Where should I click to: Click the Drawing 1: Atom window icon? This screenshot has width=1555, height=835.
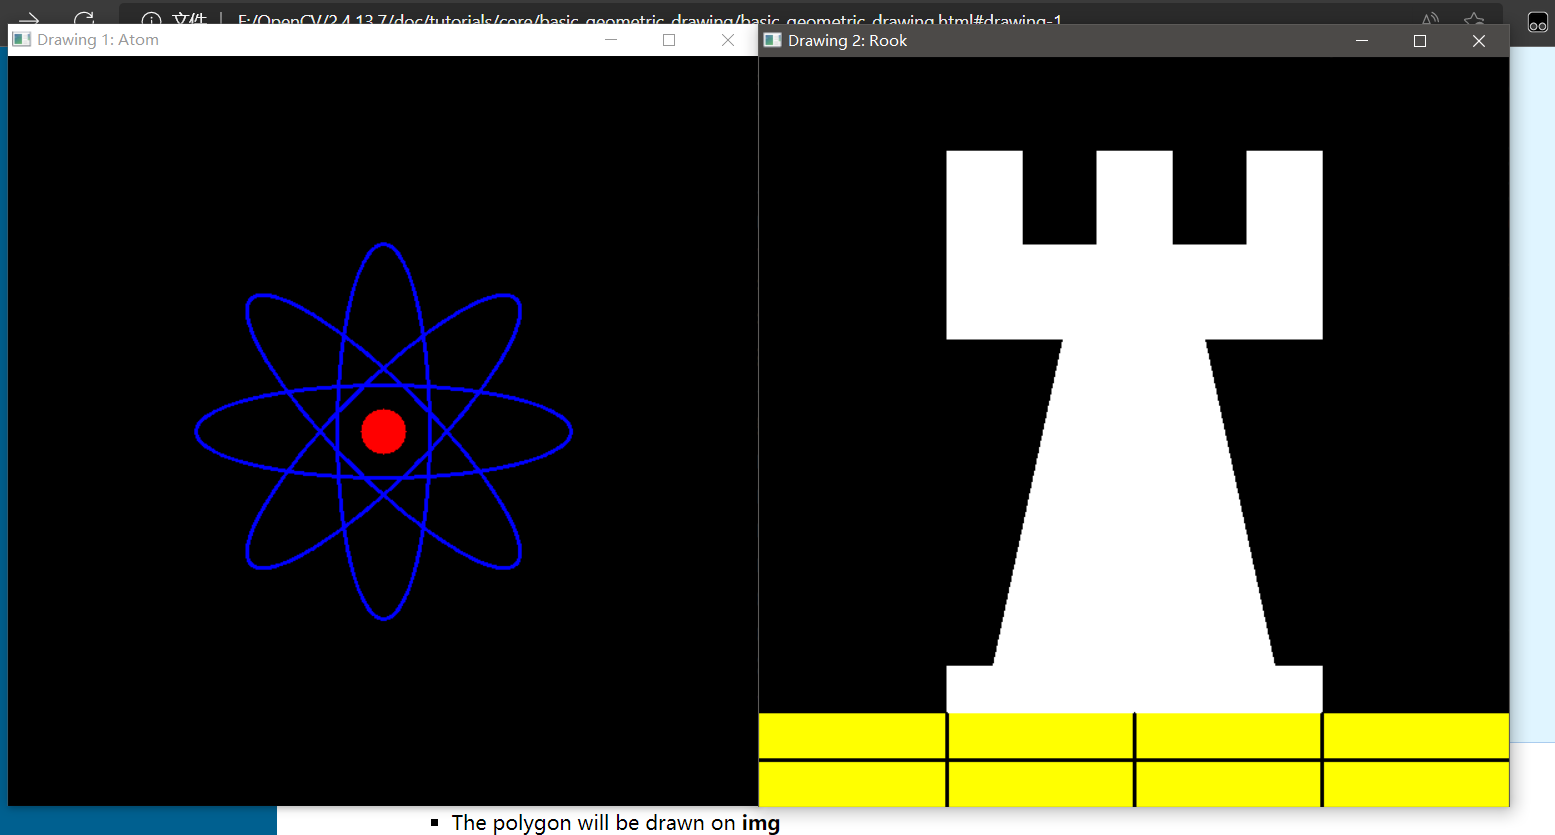tap(22, 40)
